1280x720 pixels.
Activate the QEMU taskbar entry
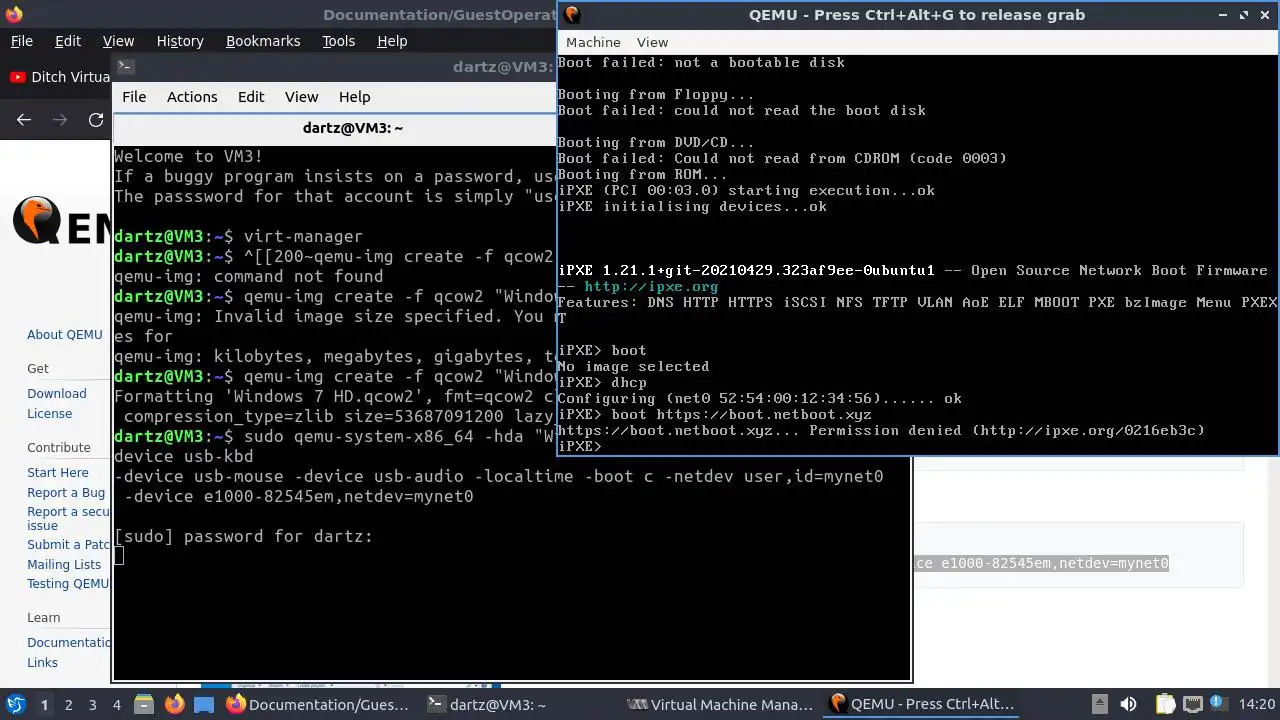[x=922, y=705]
